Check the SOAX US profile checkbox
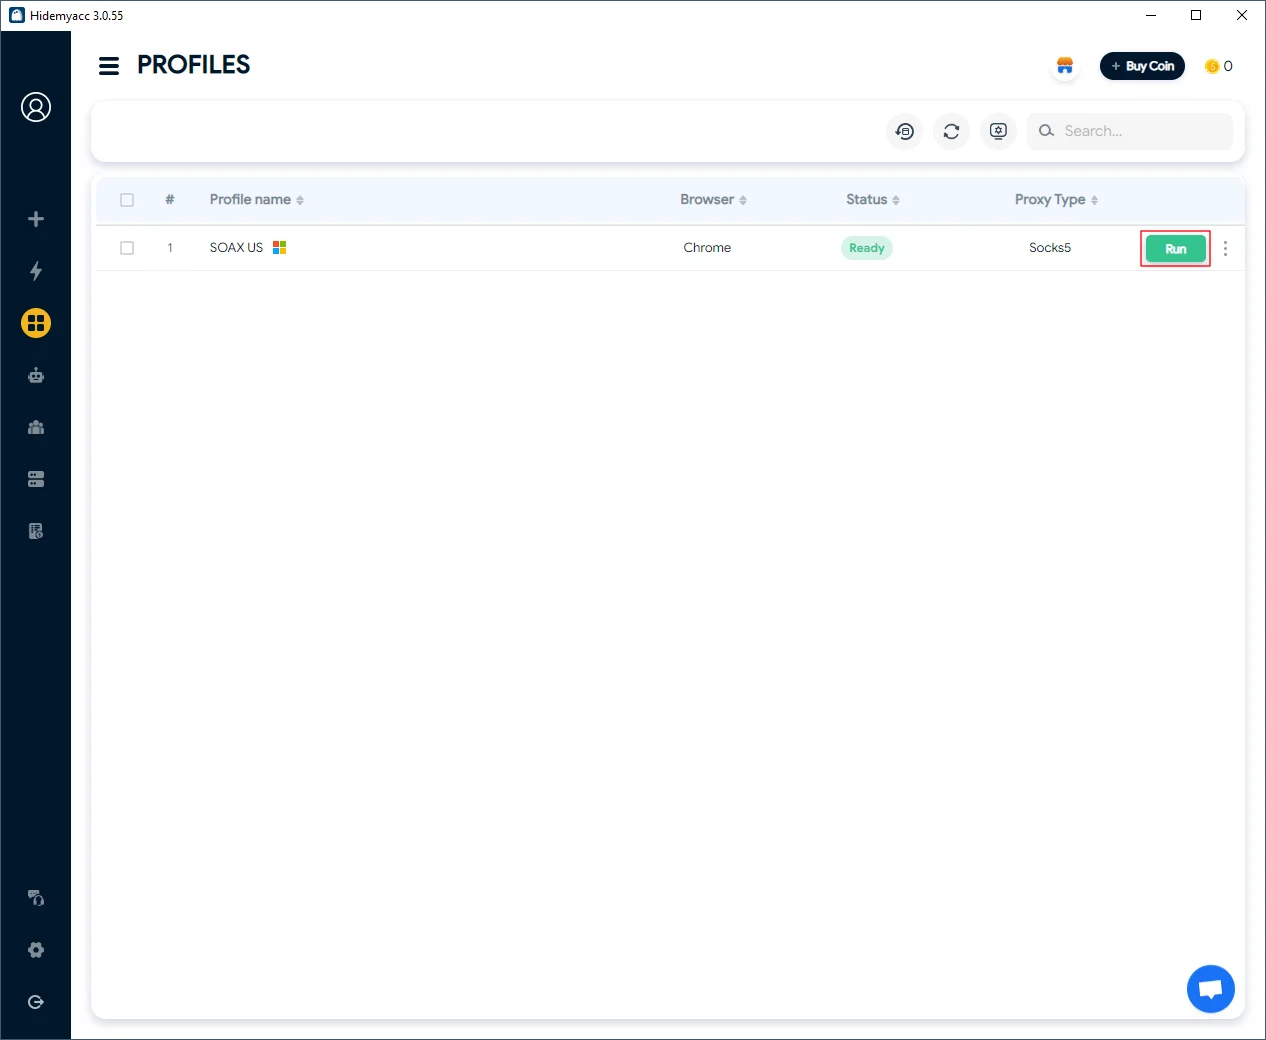The image size is (1266, 1040). (x=127, y=248)
